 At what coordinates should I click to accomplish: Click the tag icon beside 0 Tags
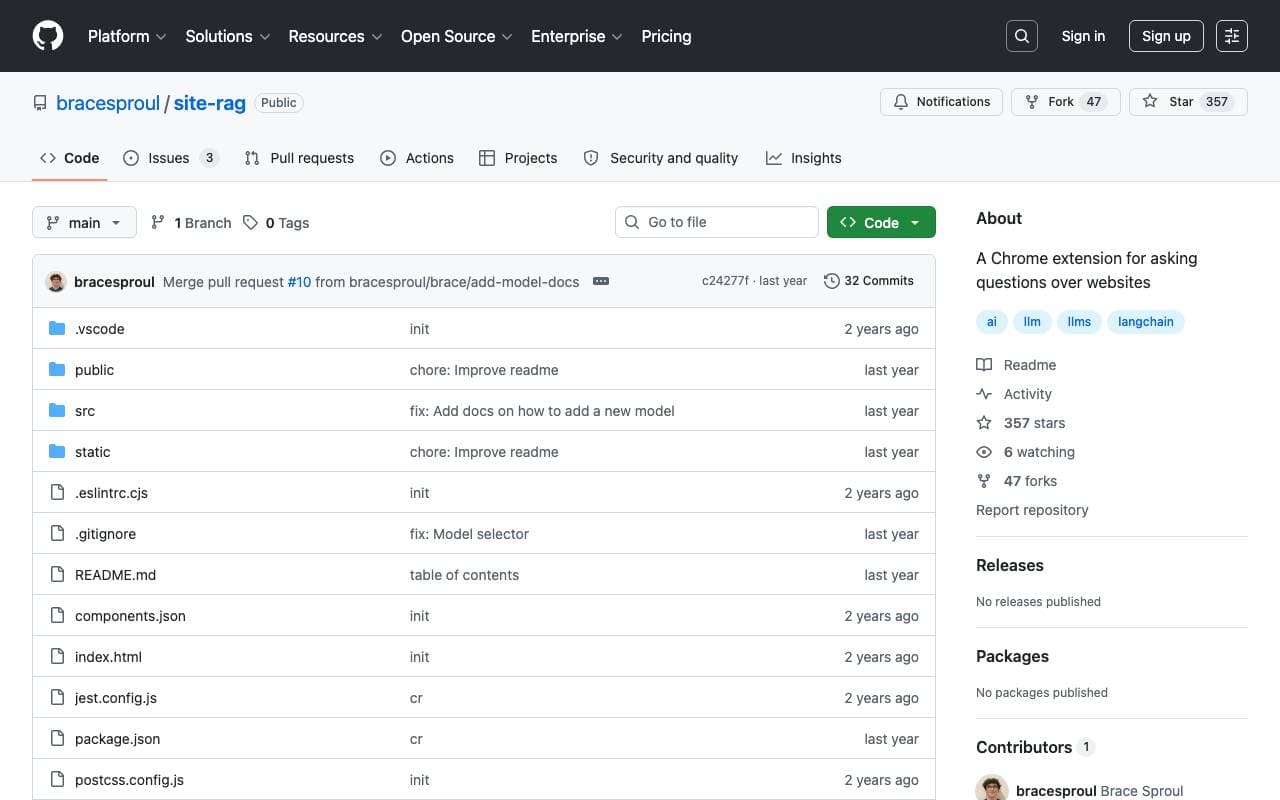250,222
